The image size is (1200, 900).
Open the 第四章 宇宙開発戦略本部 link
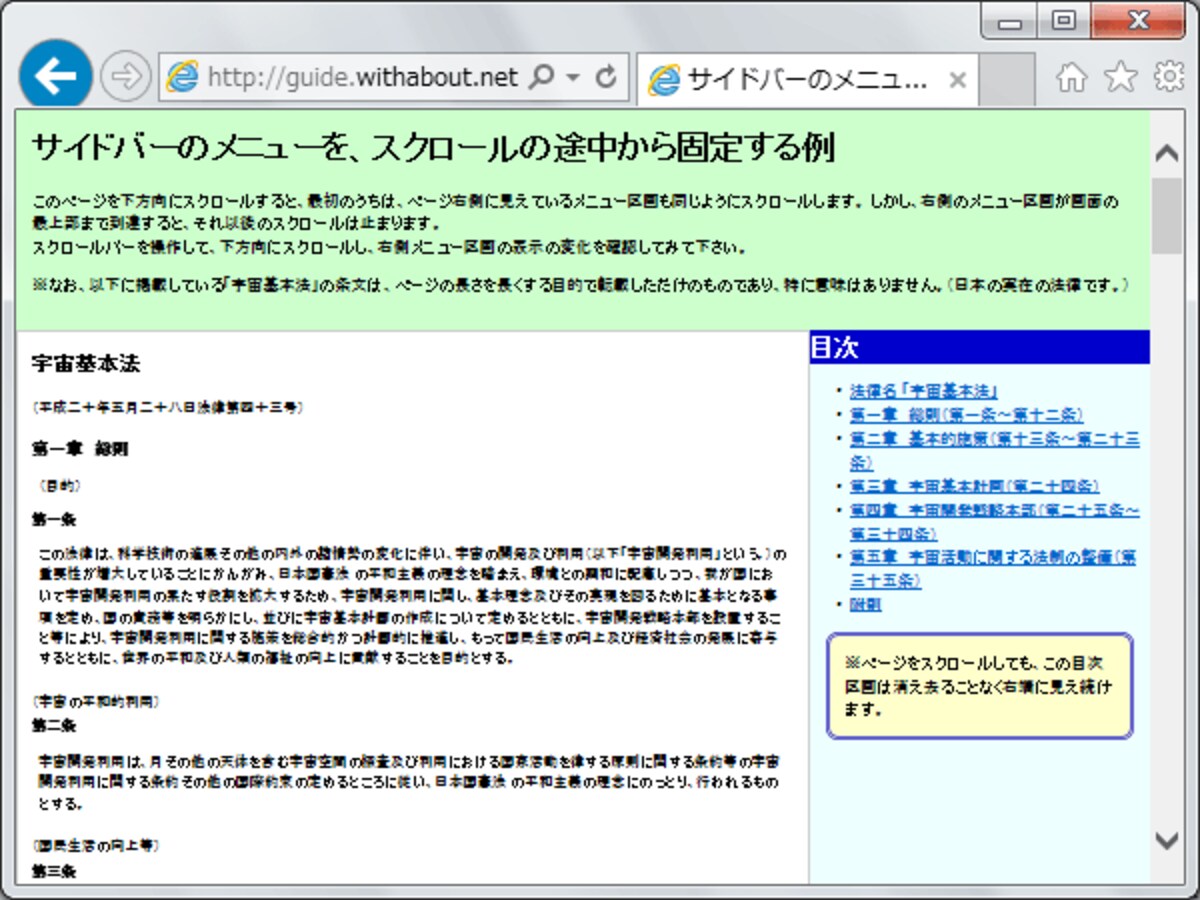tap(995, 522)
